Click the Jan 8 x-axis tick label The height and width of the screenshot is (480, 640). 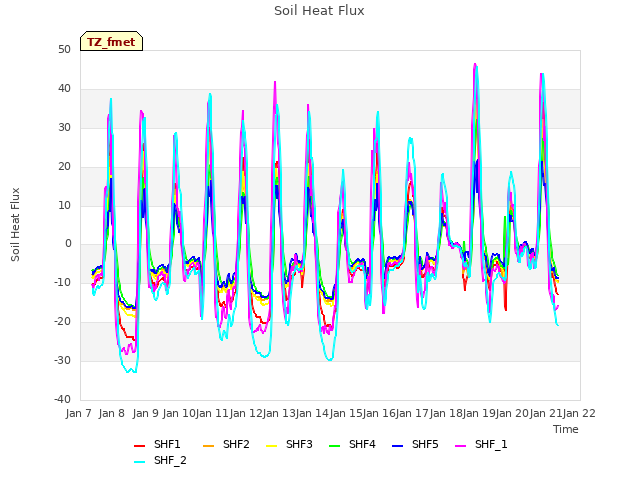[x=111, y=413]
